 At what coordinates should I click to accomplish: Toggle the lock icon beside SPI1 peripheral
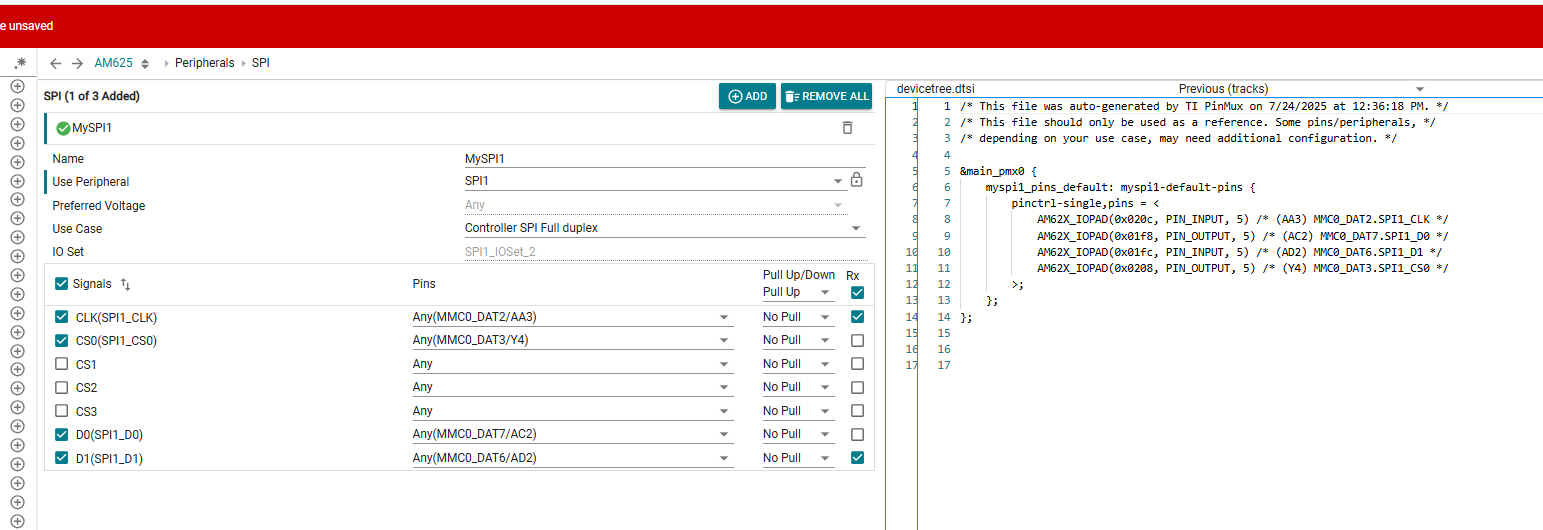[856, 180]
